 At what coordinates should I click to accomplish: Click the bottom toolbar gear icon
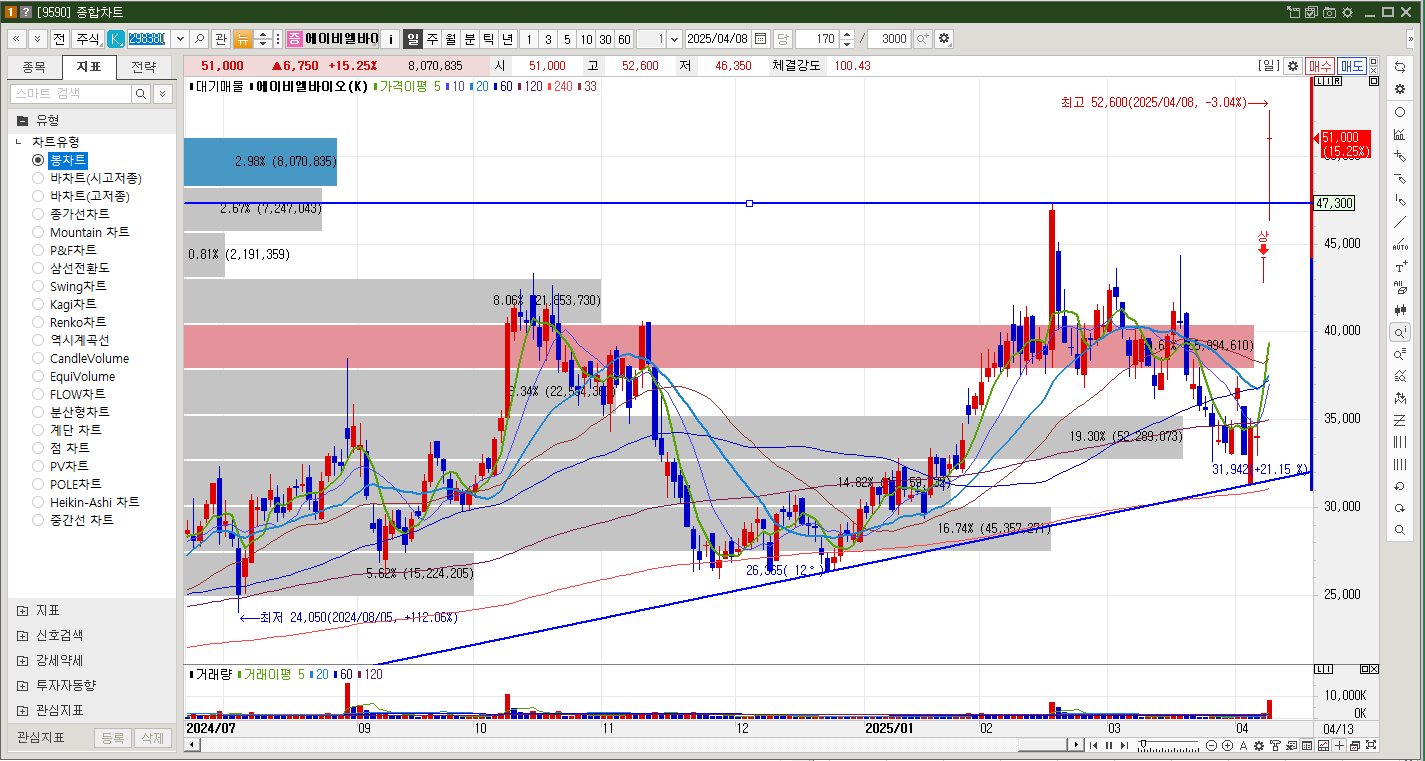pyautogui.click(x=1260, y=746)
